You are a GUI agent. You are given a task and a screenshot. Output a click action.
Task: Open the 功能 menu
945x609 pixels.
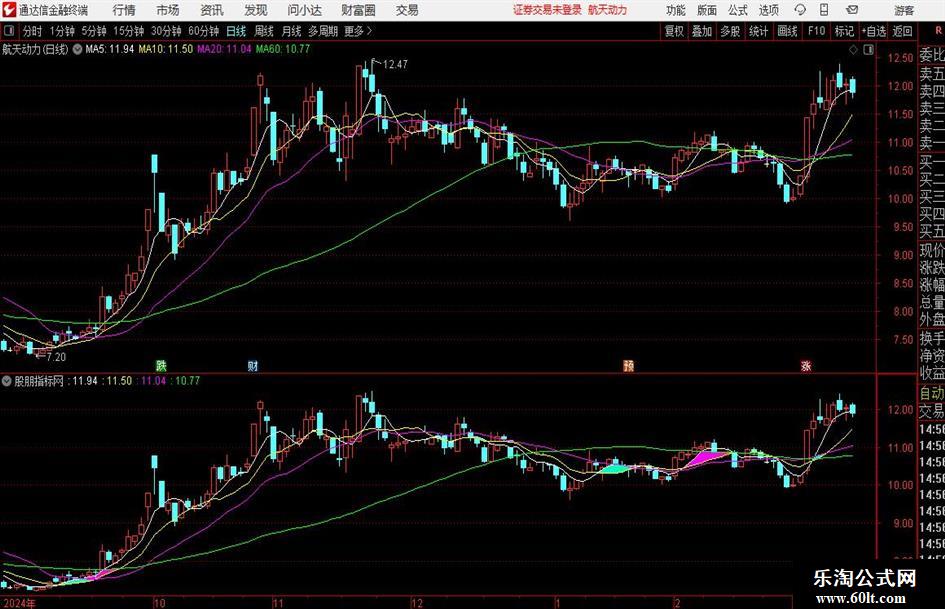[x=676, y=10]
